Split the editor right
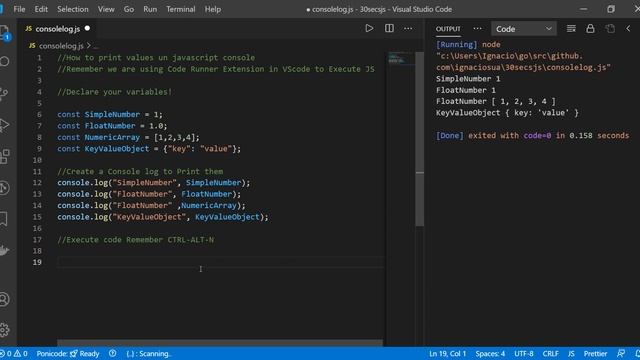640x360 pixels. pyautogui.click(x=389, y=29)
